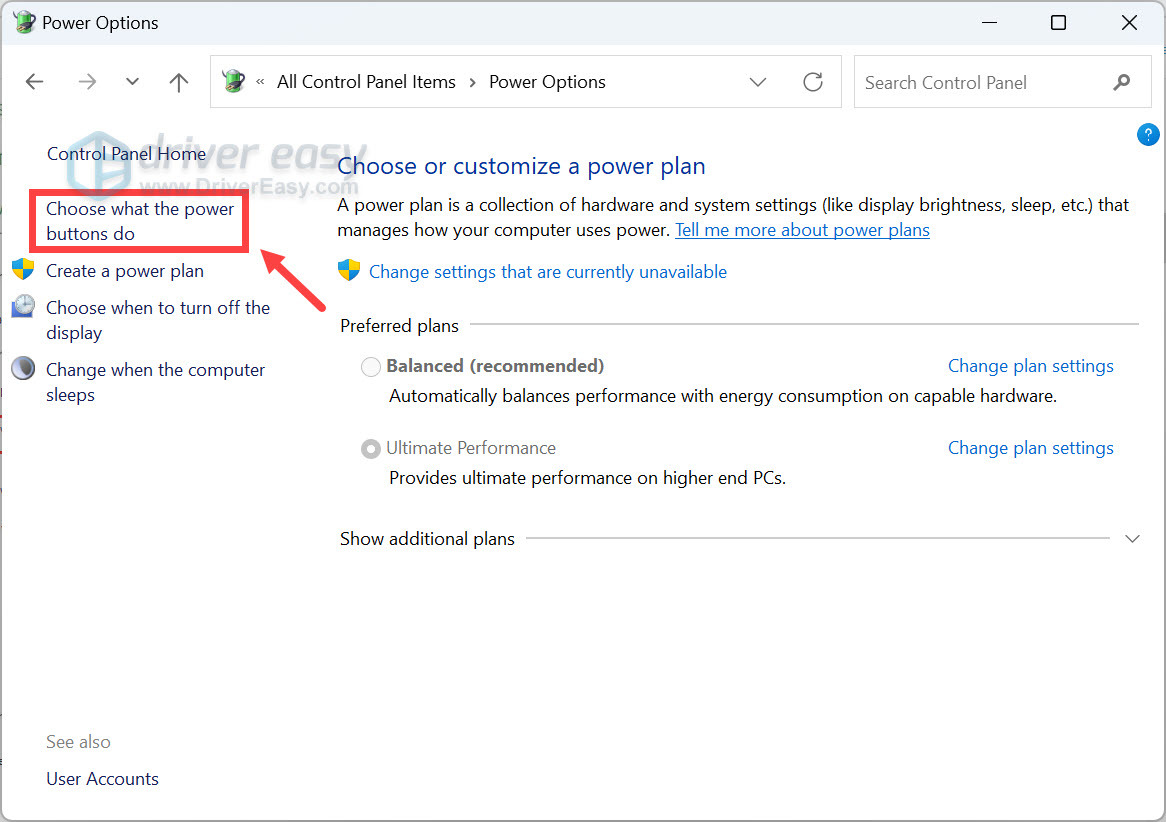This screenshot has width=1166, height=822.
Task: Open Tell me more about power plans
Action: [x=802, y=229]
